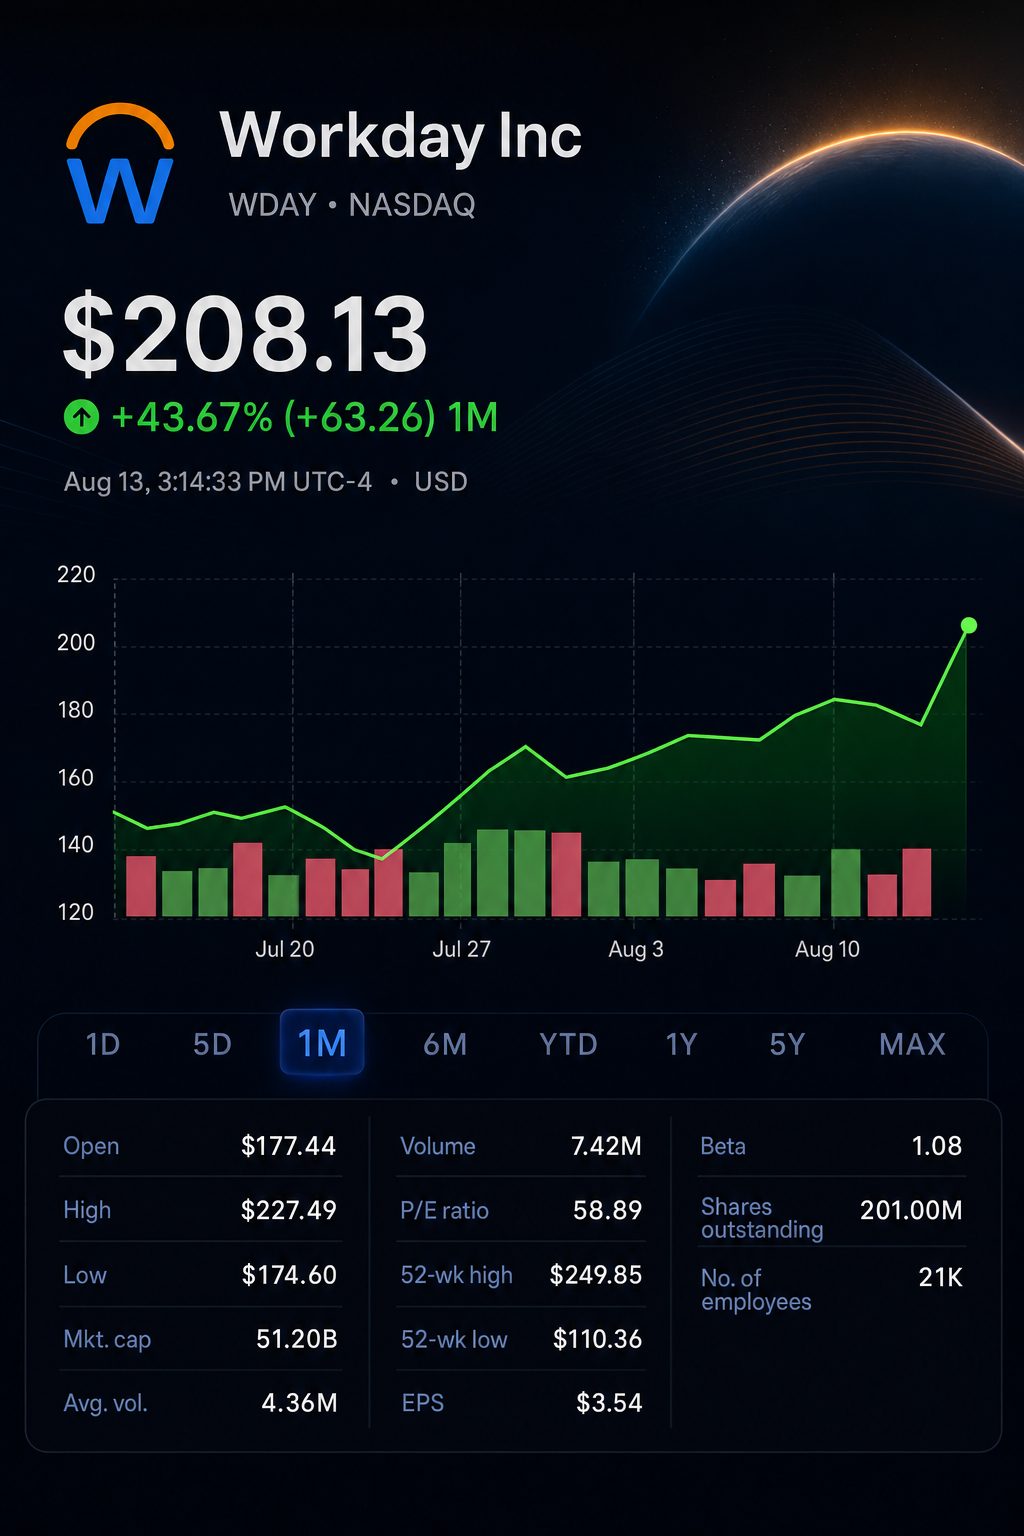Click the Aug 10 axis label
Image resolution: width=1024 pixels, height=1536 pixels.
point(827,949)
